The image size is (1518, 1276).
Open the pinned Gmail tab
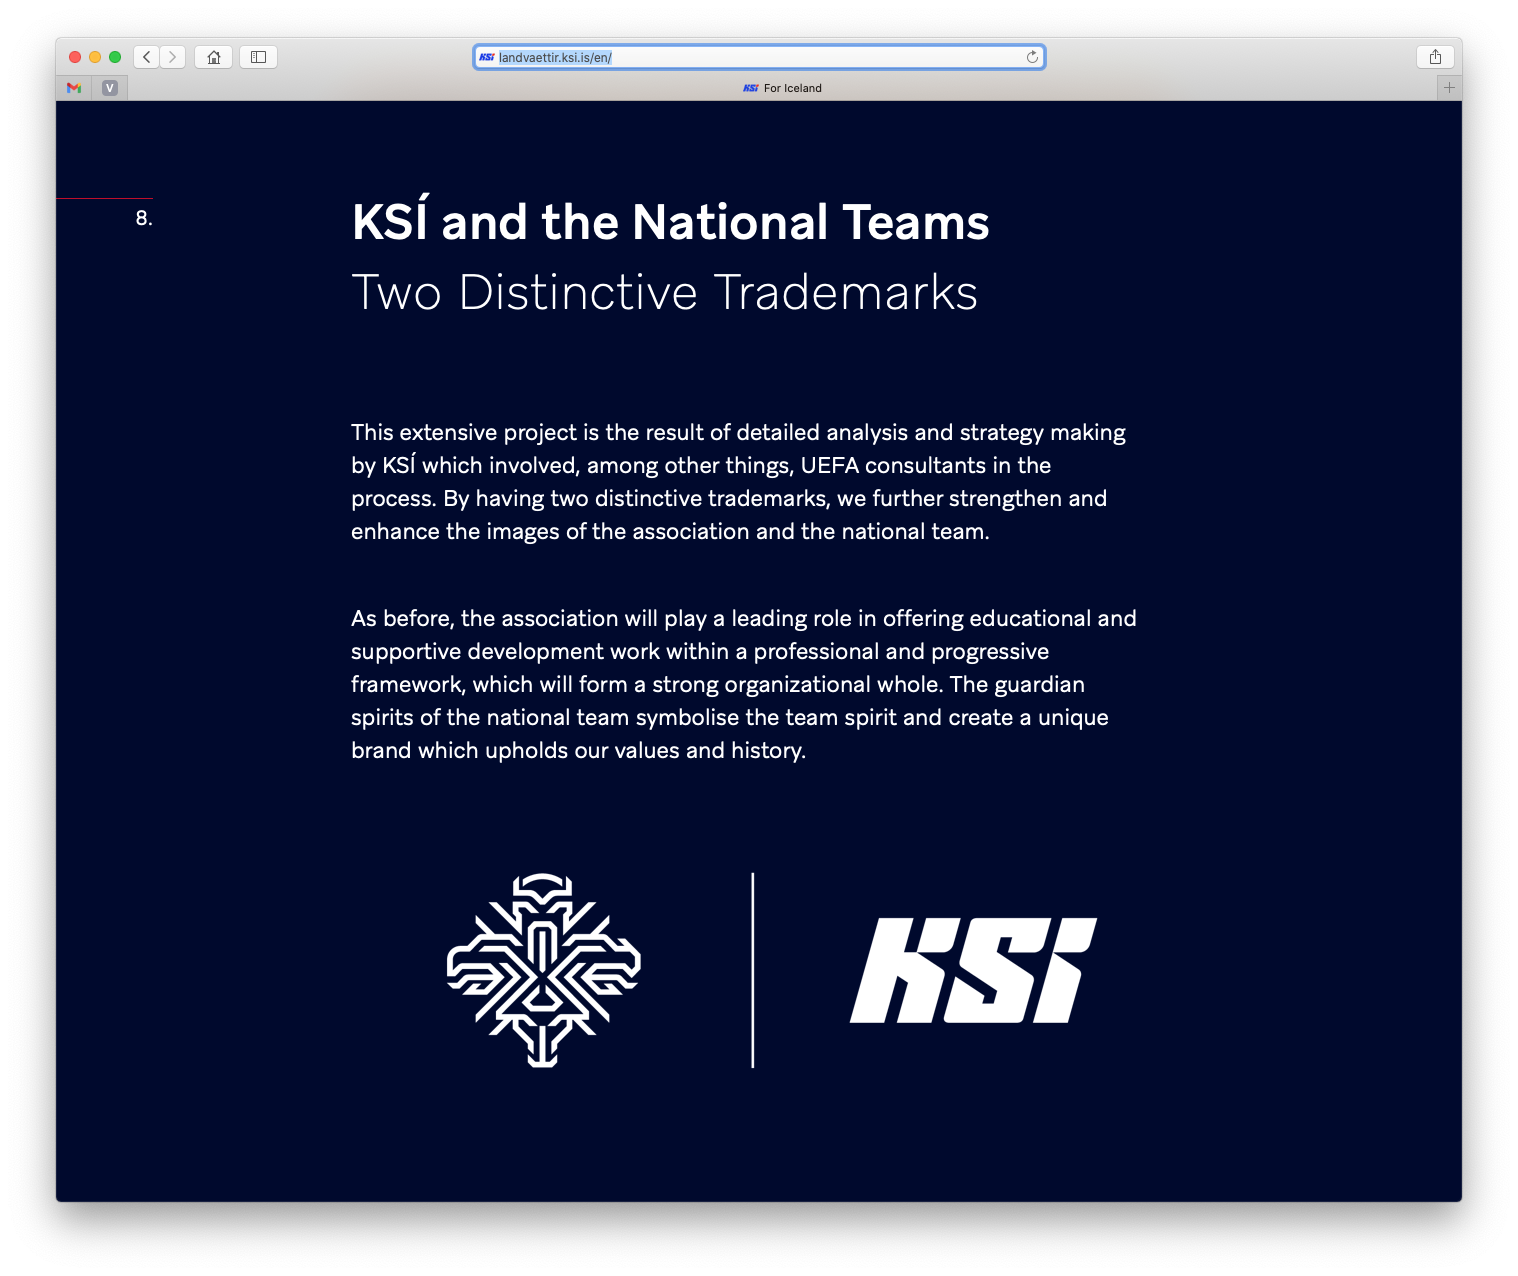(74, 88)
